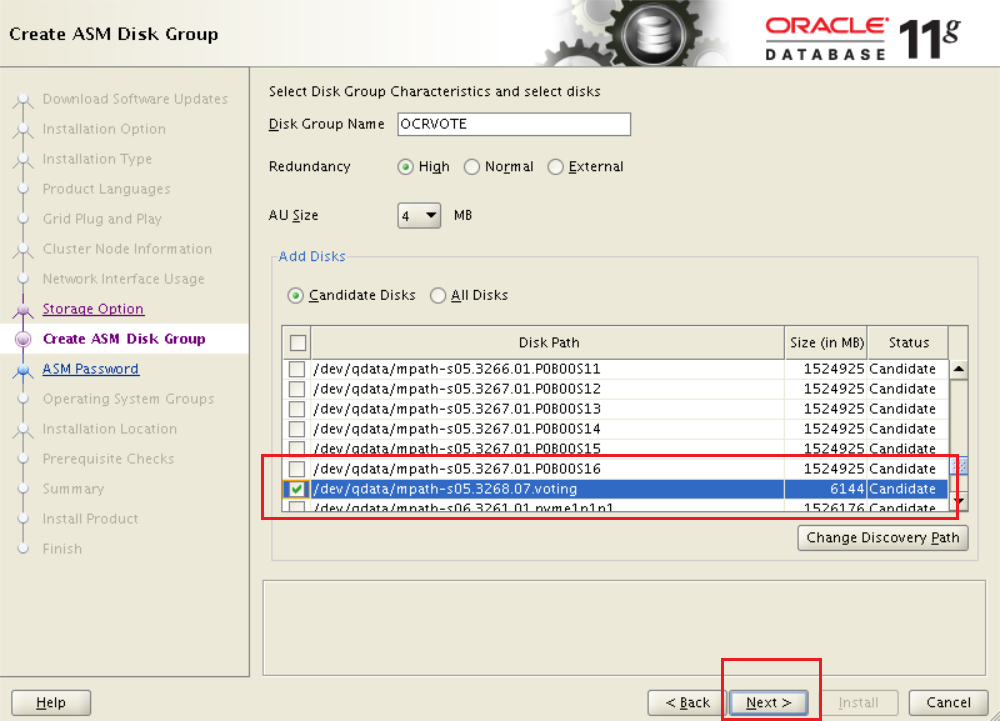Choose External redundancy option
Image resolution: width=1000 pixels, height=721 pixels.
click(555, 167)
